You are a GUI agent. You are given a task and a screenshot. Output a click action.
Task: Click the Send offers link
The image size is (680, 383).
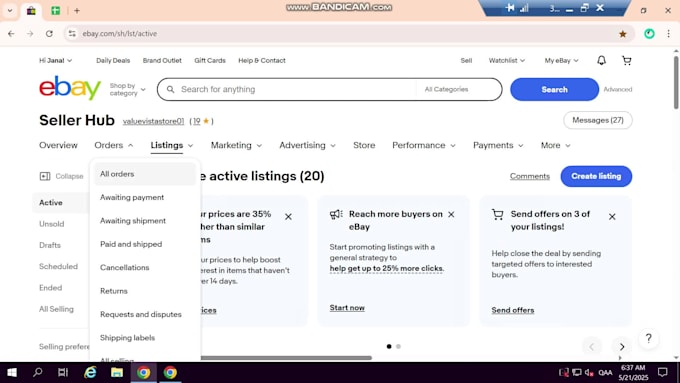tap(513, 310)
